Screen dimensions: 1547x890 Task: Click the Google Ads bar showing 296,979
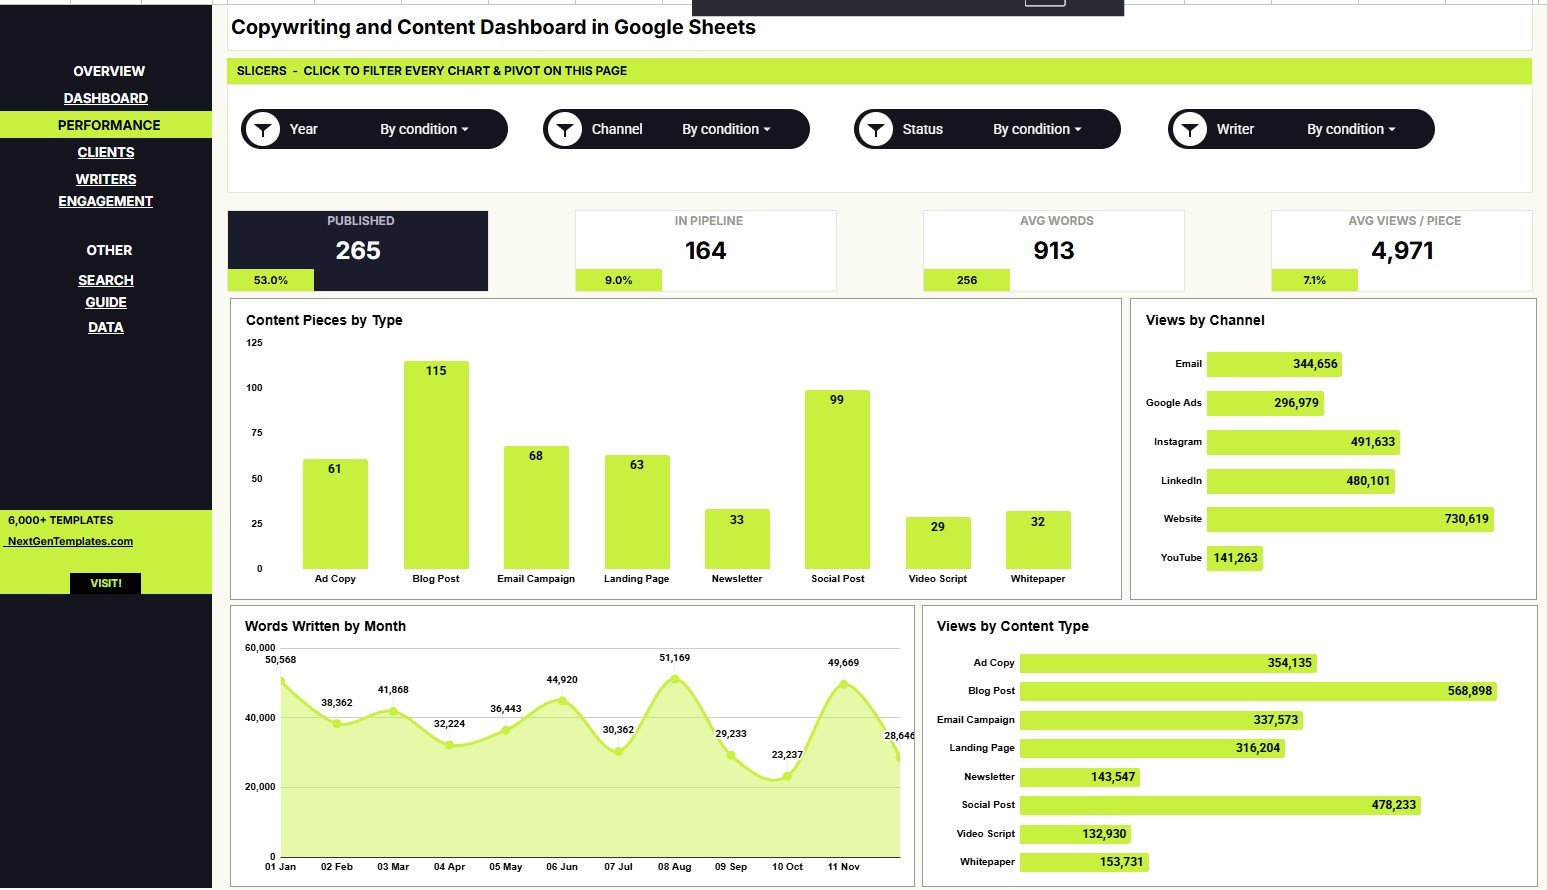1265,403
